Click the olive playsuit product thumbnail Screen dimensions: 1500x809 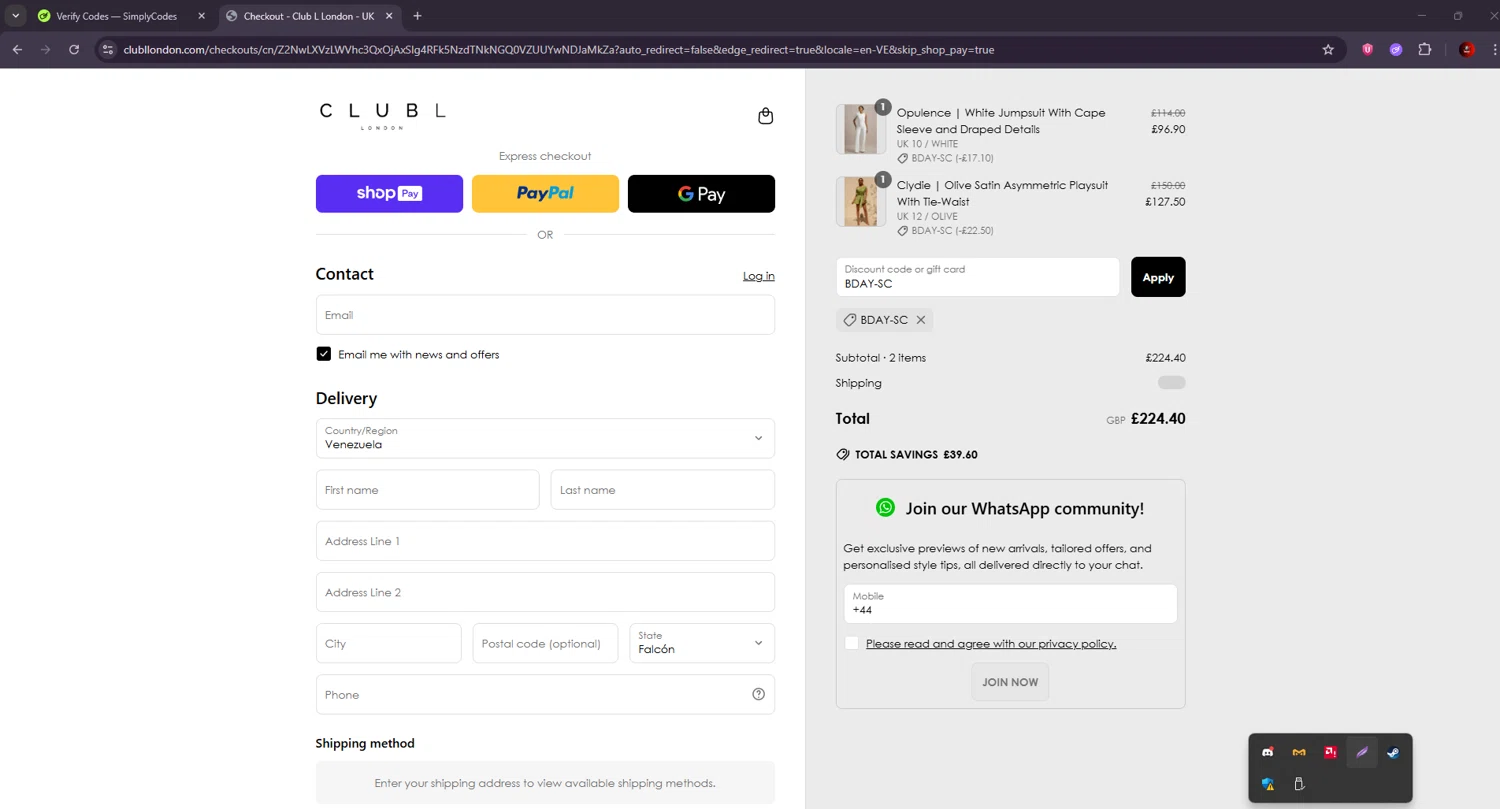tap(860, 201)
